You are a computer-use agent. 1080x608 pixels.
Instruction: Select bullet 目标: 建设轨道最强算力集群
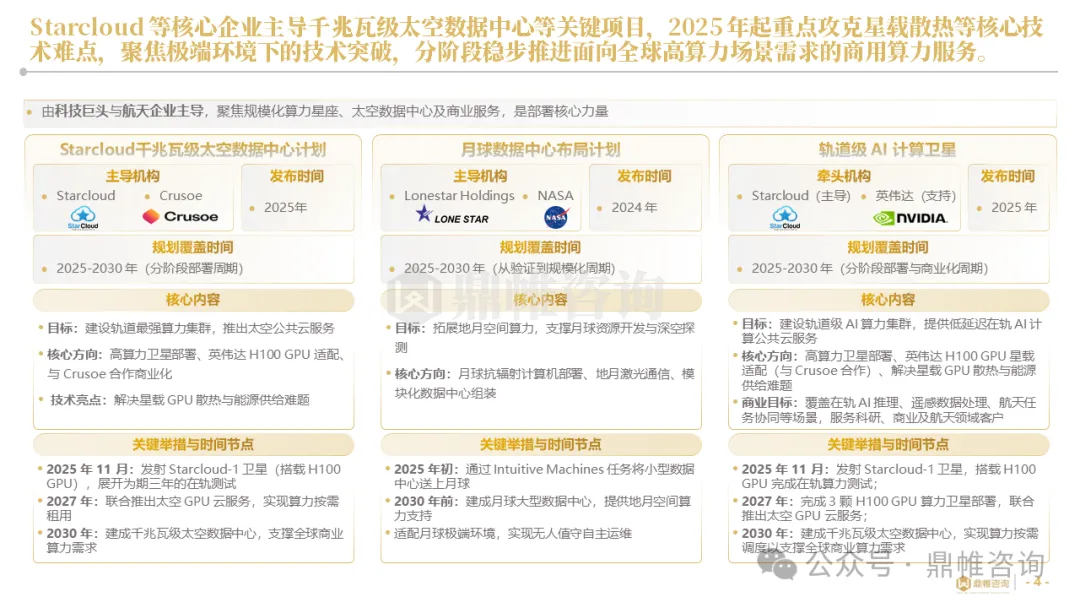pos(191,328)
